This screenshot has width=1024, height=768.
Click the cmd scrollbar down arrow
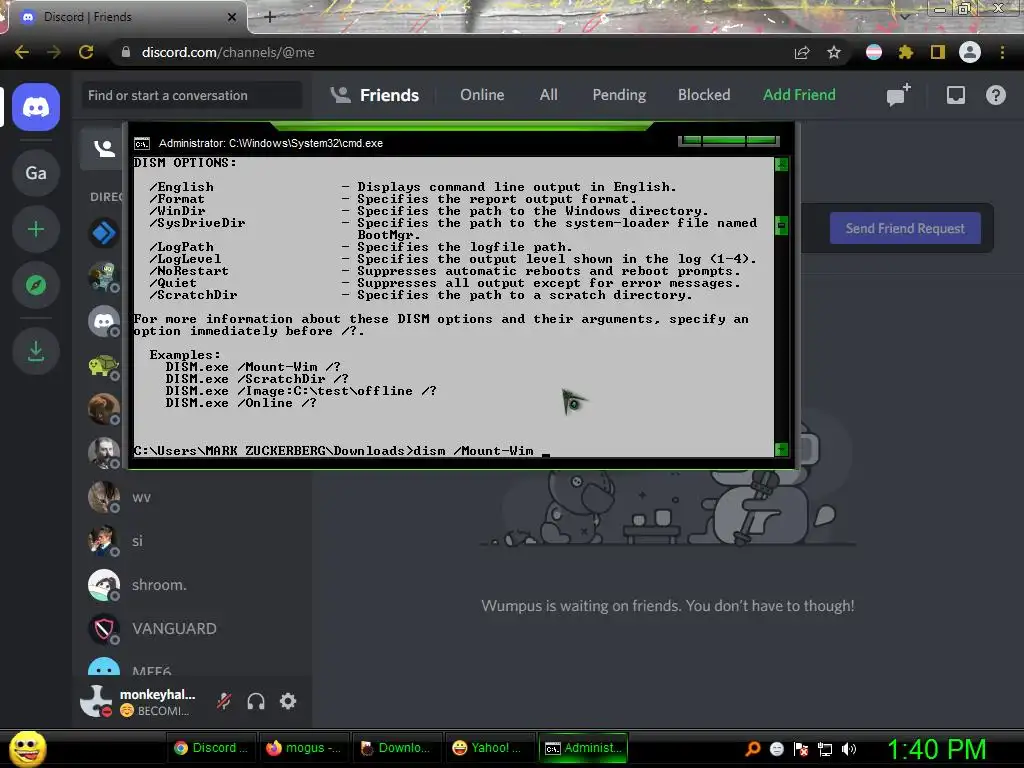click(781, 449)
